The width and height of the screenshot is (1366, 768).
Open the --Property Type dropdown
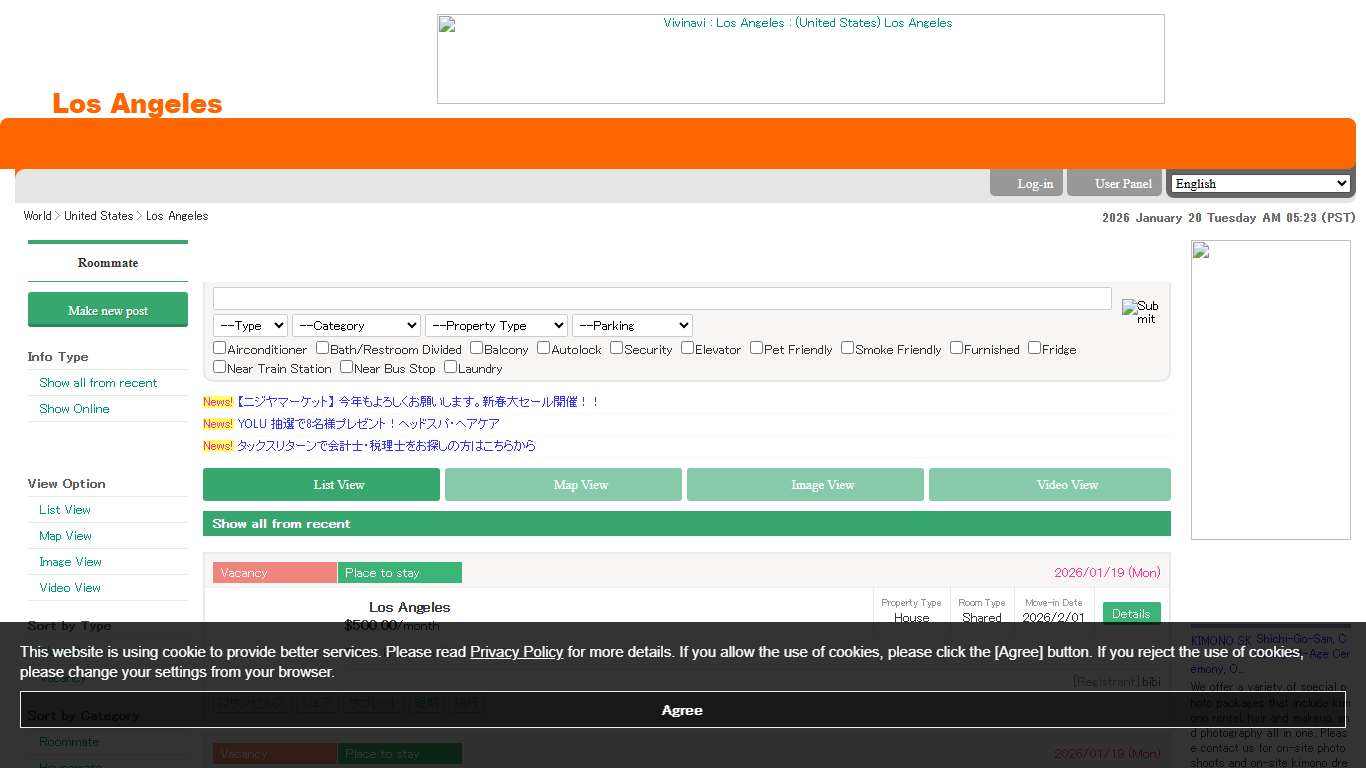tap(496, 325)
